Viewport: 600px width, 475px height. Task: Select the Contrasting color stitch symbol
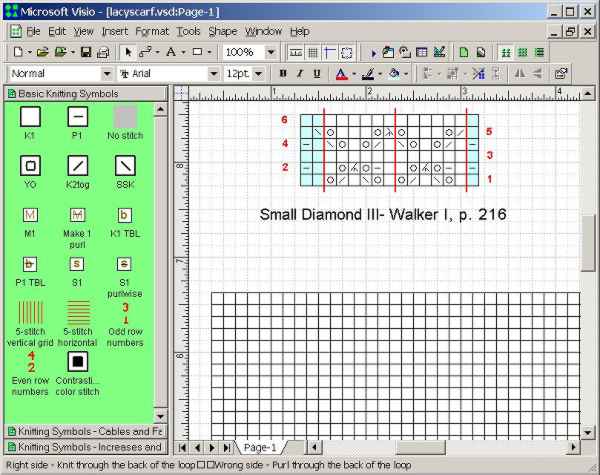tap(78, 360)
